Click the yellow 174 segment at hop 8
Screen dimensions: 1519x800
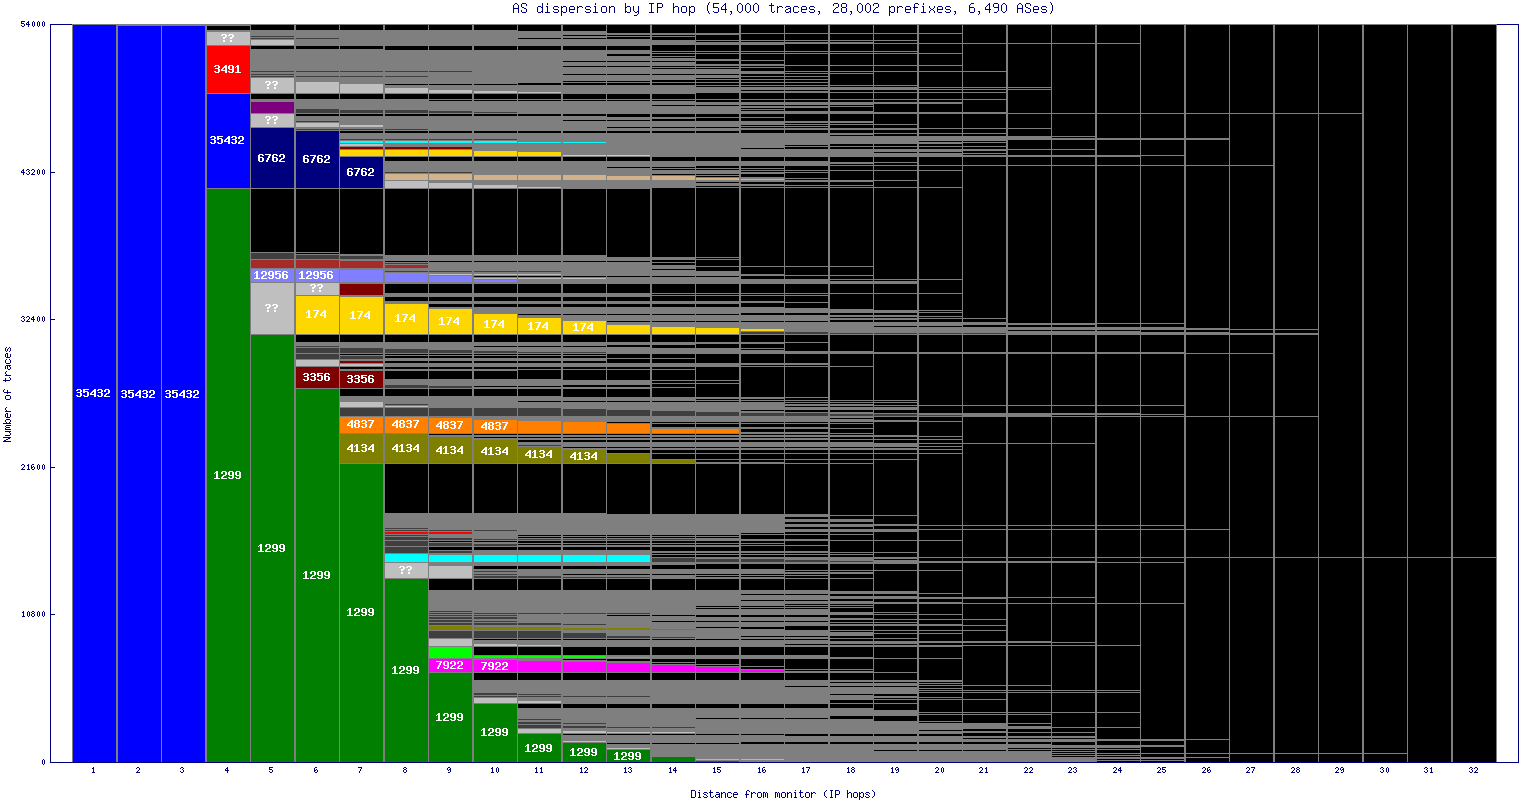406,318
